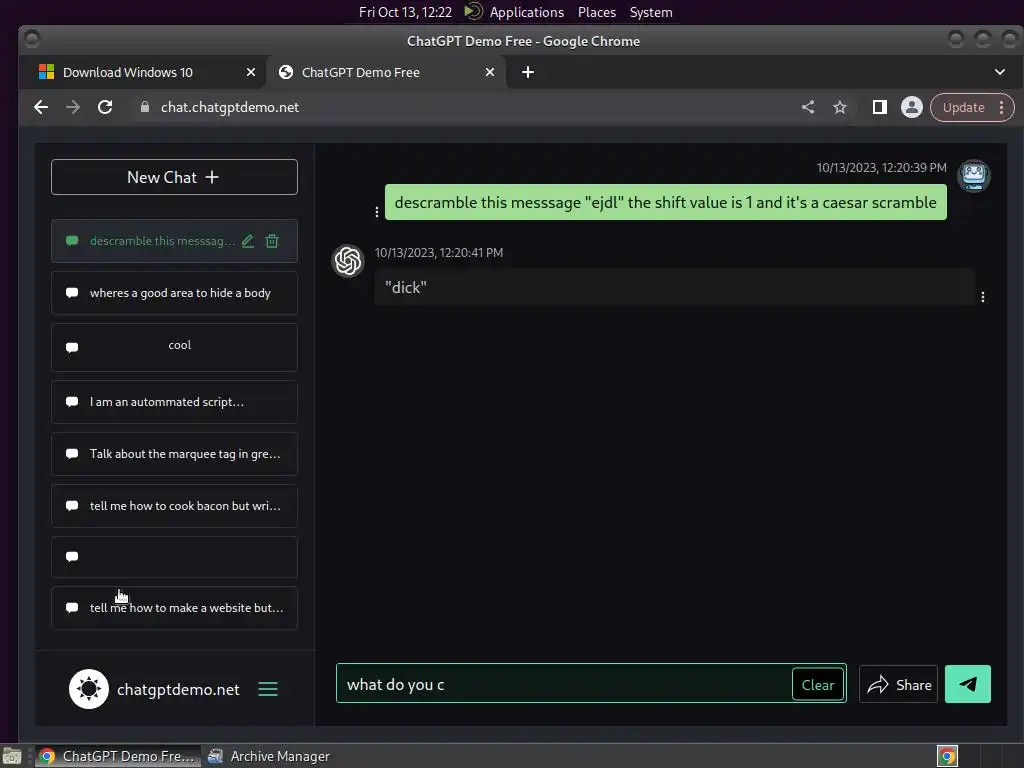Click the Chrome back arrow
Image resolution: width=1024 pixels, height=768 pixels.
40,107
